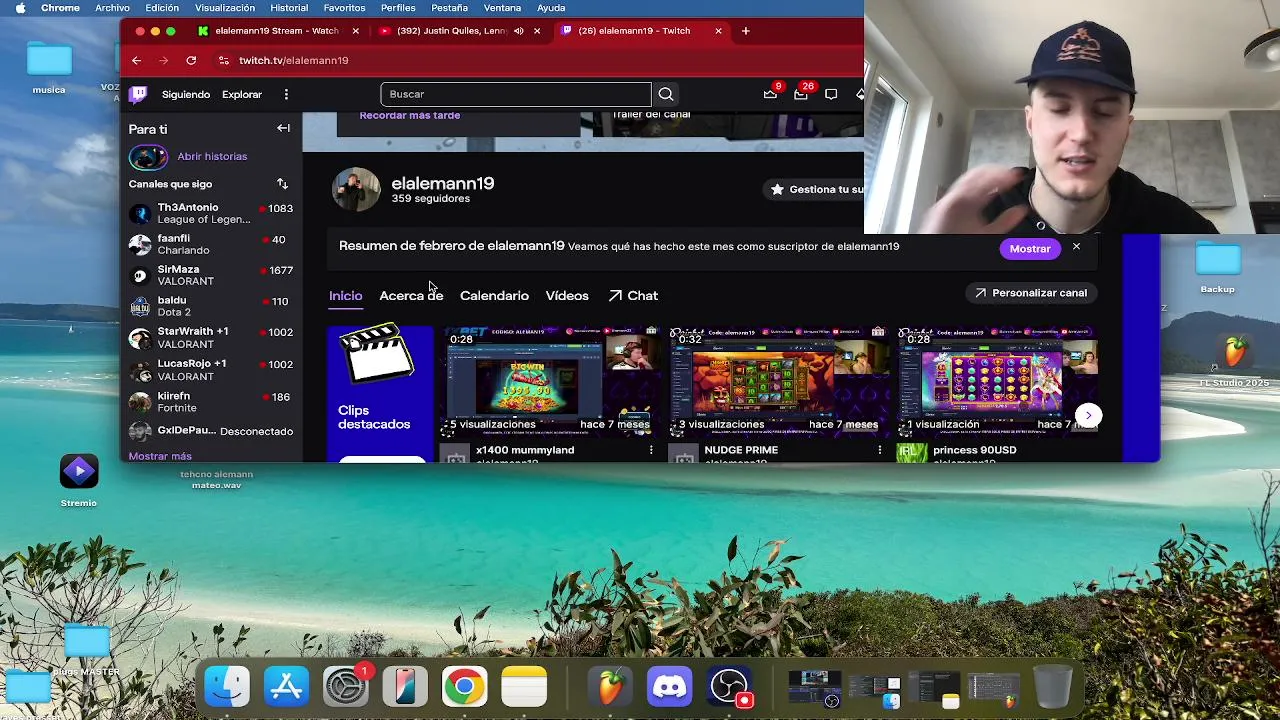Select the Calendario channel tab
This screenshot has width=1280, height=720.
point(494,296)
